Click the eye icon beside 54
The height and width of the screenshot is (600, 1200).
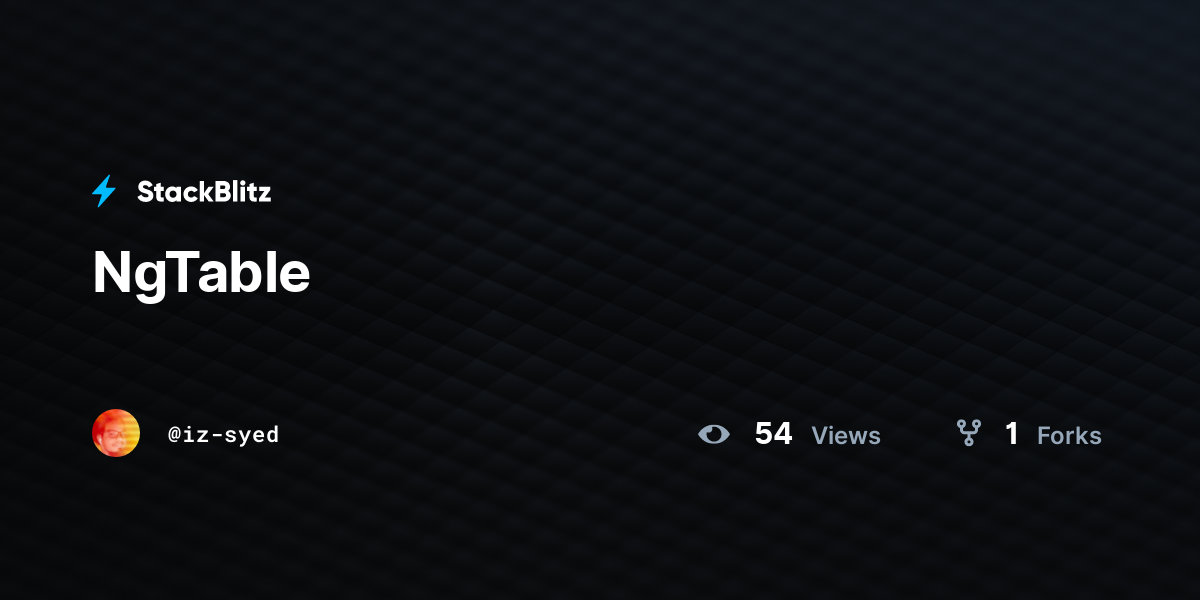[714, 434]
